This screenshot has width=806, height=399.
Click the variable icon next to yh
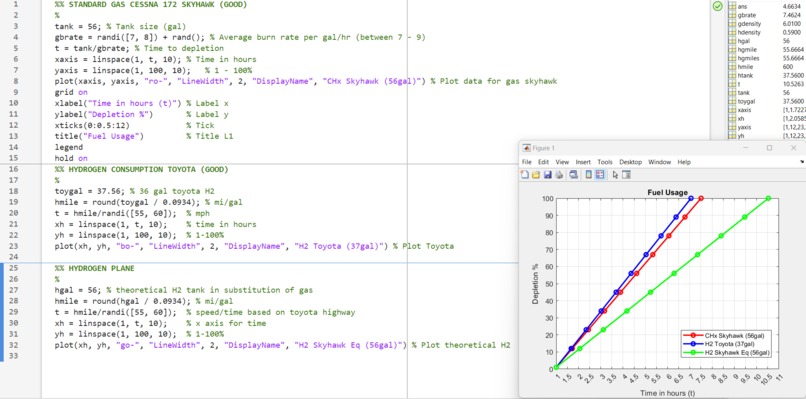(x=732, y=136)
